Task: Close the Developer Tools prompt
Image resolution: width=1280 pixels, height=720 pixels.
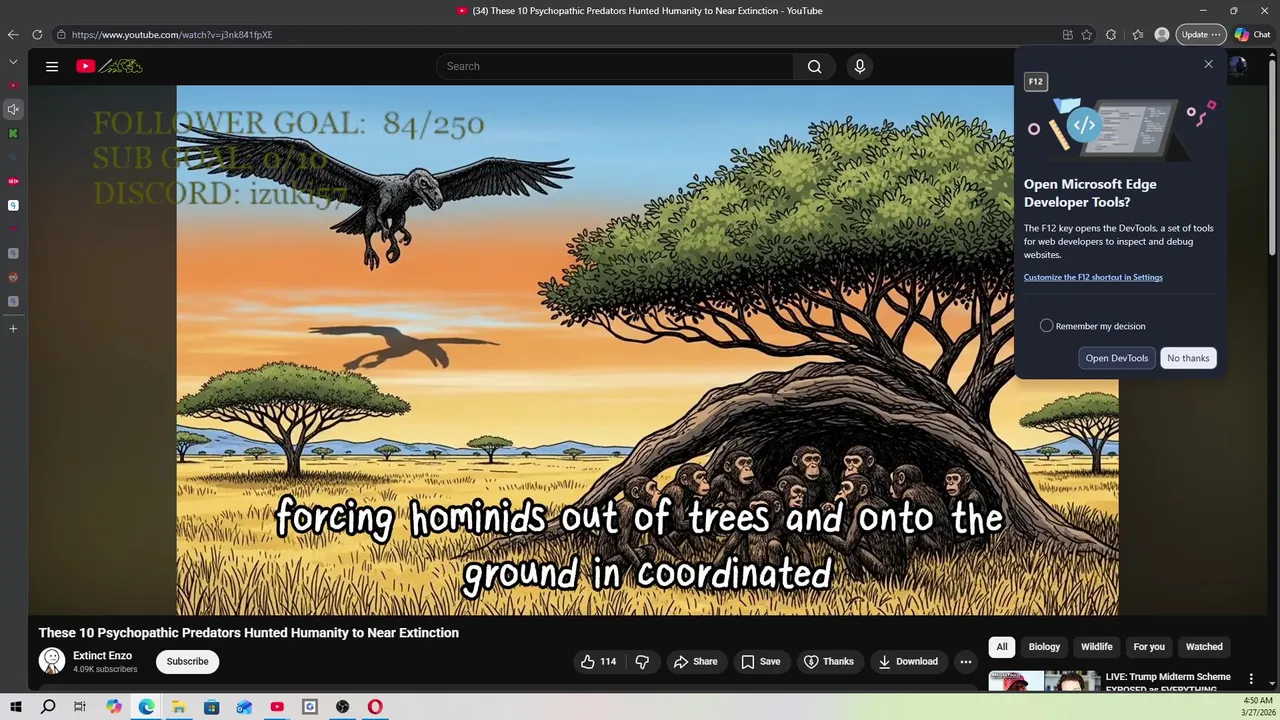Action: click(1208, 64)
